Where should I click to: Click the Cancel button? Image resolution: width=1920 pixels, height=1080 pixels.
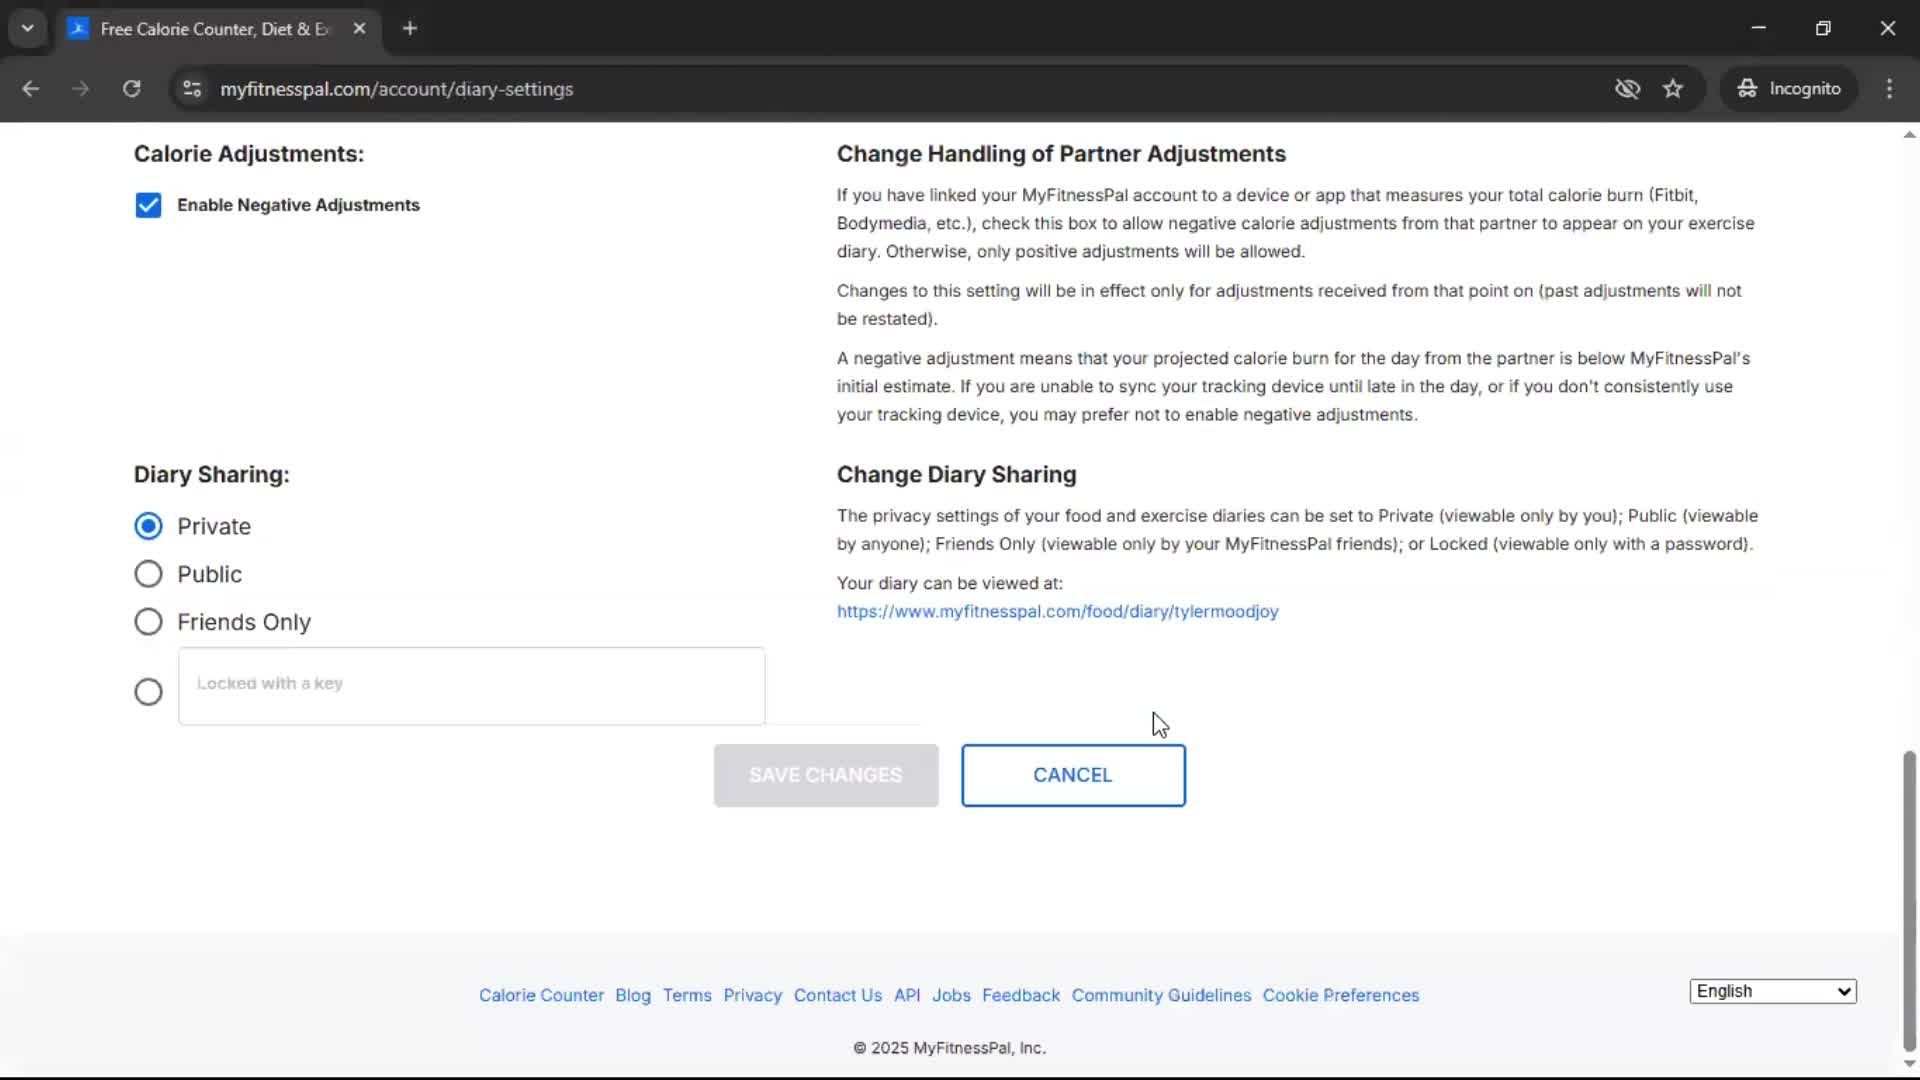point(1073,775)
